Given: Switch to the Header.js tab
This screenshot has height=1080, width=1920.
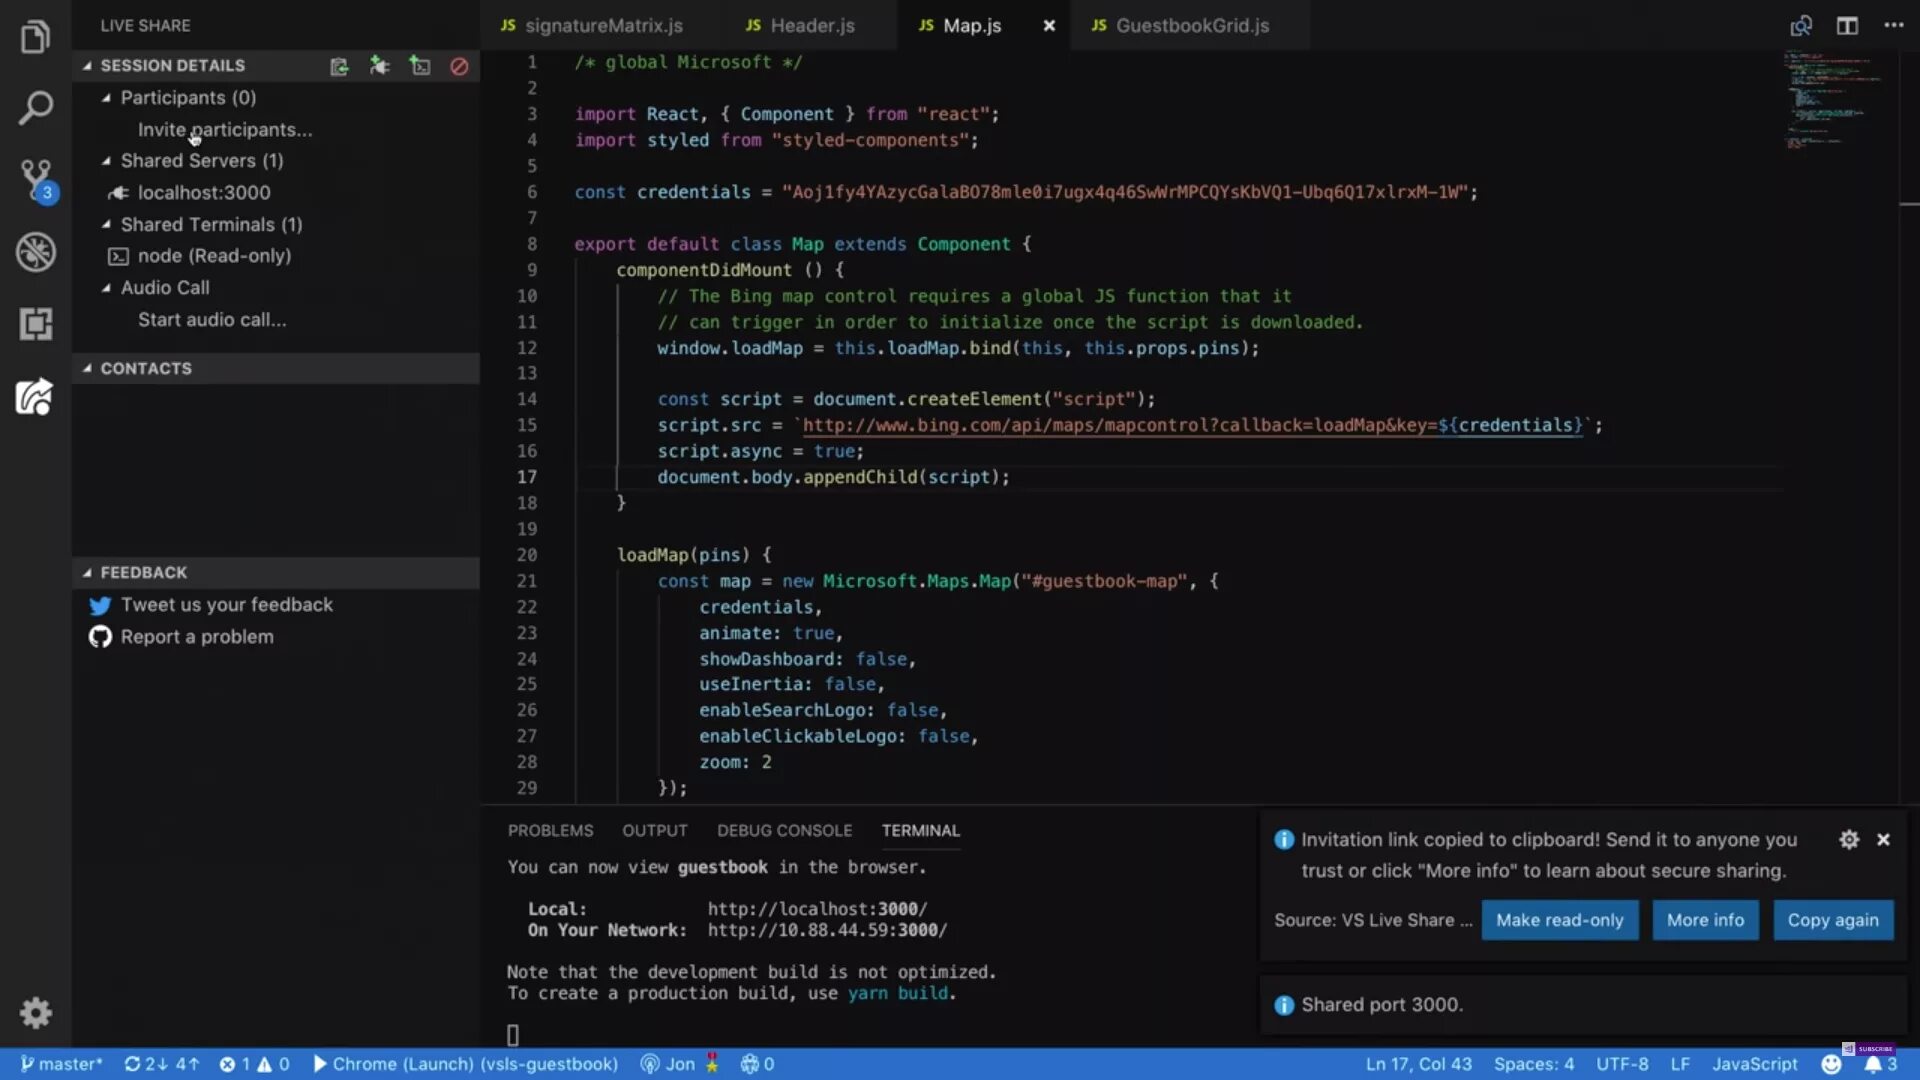Looking at the screenshot, I should 812,25.
